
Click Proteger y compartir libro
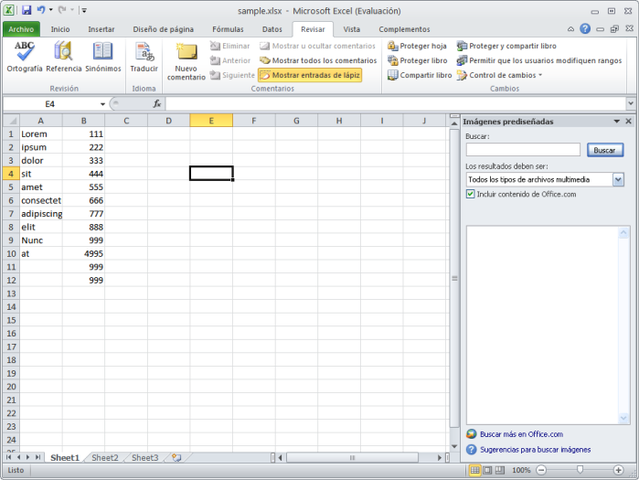[507, 46]
